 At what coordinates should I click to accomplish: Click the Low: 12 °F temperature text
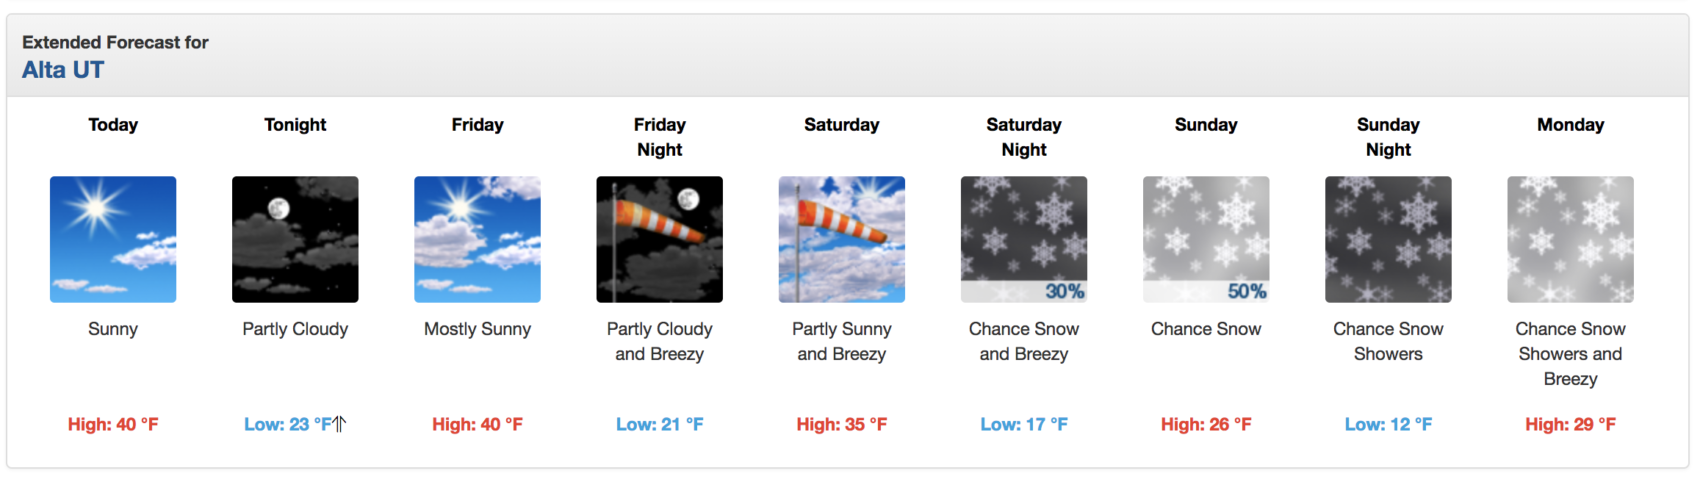pyautogui.click(x=1388, y=424)
